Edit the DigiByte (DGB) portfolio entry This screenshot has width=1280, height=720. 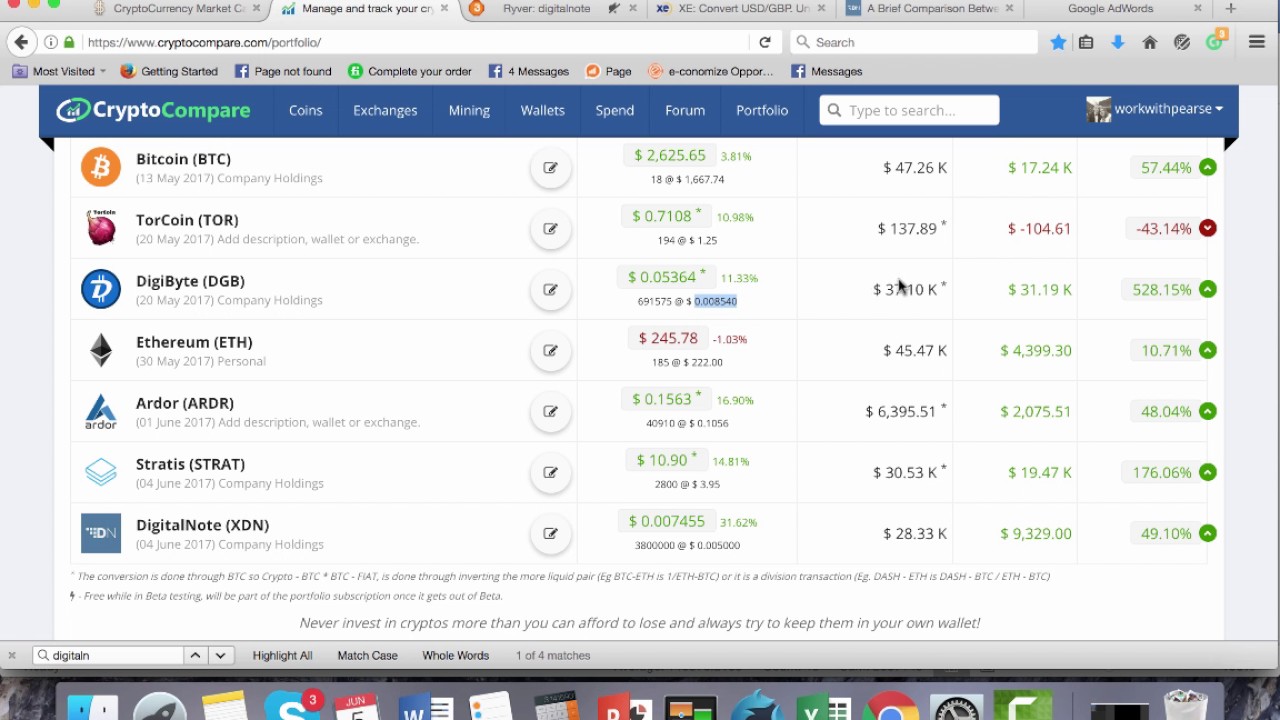click(x=550, y=290)
